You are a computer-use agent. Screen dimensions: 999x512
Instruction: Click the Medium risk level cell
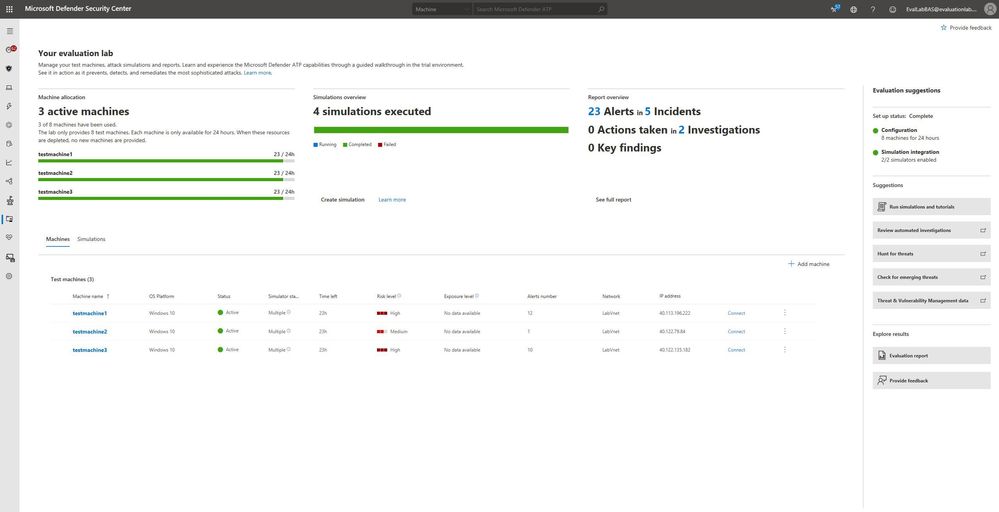click(392, 332)
